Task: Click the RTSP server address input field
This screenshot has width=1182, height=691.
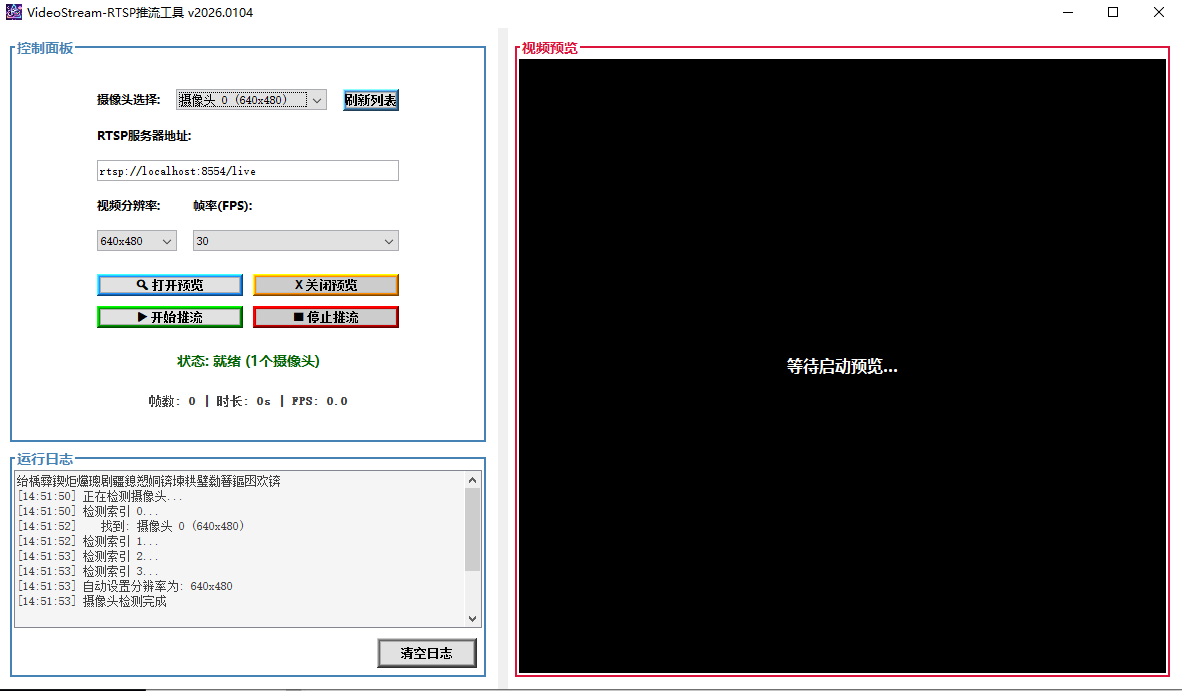Action: (x=247, y=170)
